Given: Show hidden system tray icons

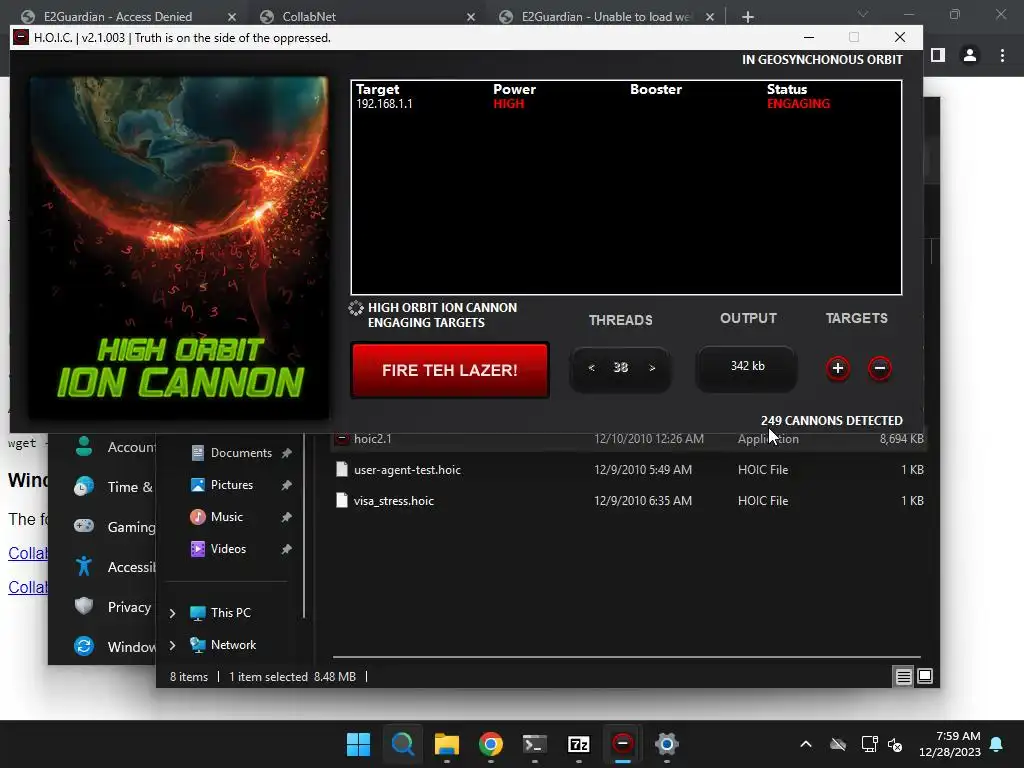Looking at the screenshot, I should click(x=806, y=744).
